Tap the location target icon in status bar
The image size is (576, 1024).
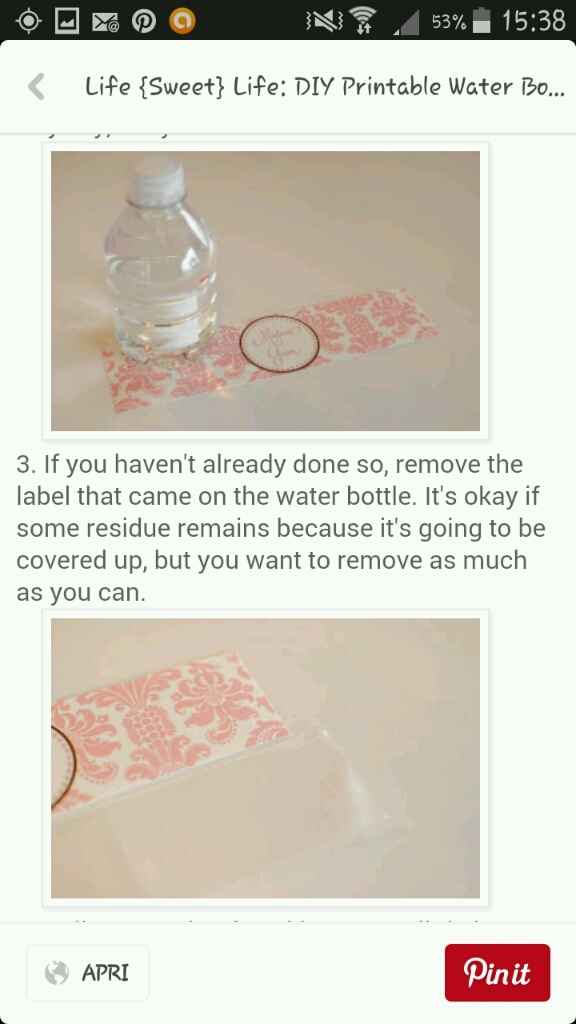click(28, 22)
